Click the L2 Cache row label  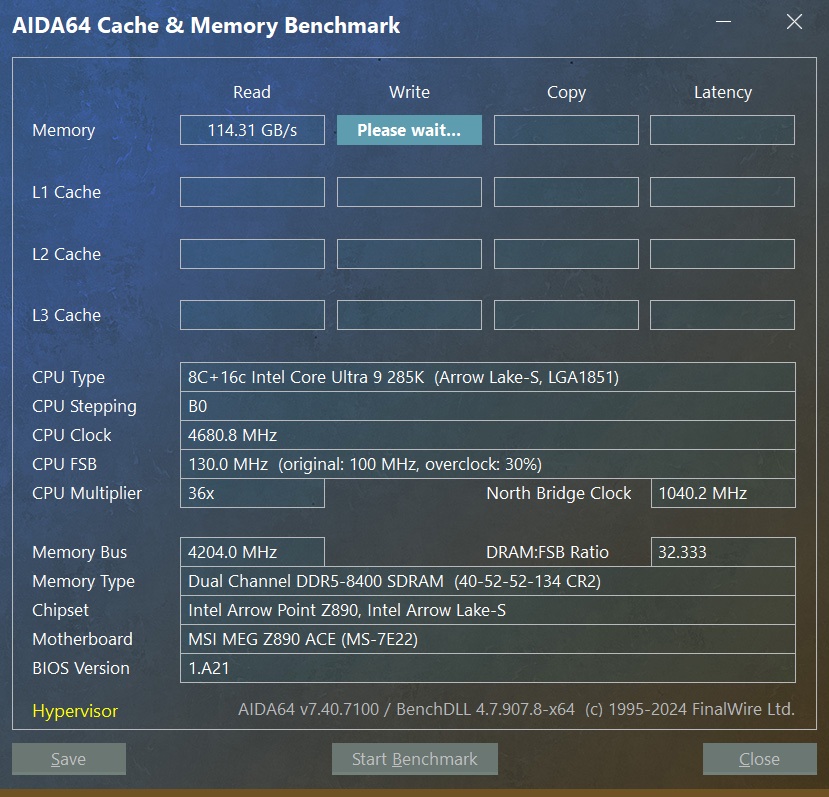[67, 254]
